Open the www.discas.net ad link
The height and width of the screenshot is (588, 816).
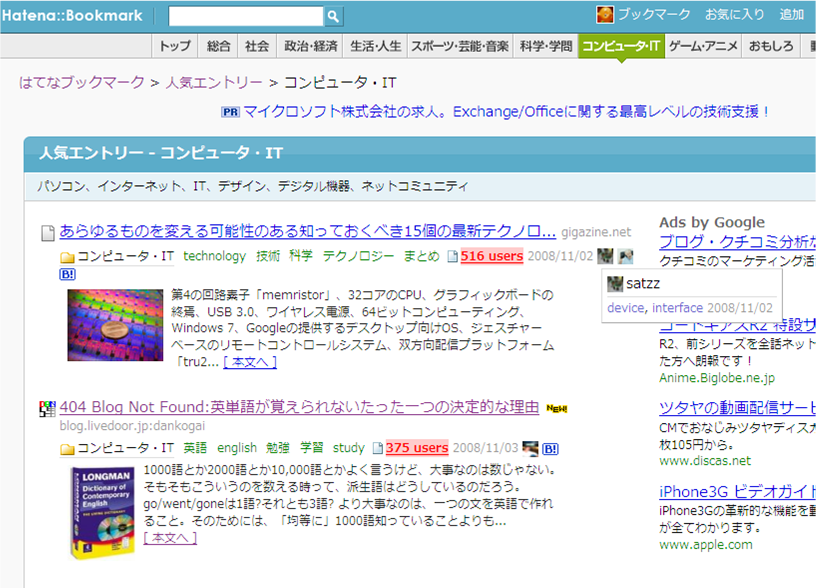pos(705,461)
